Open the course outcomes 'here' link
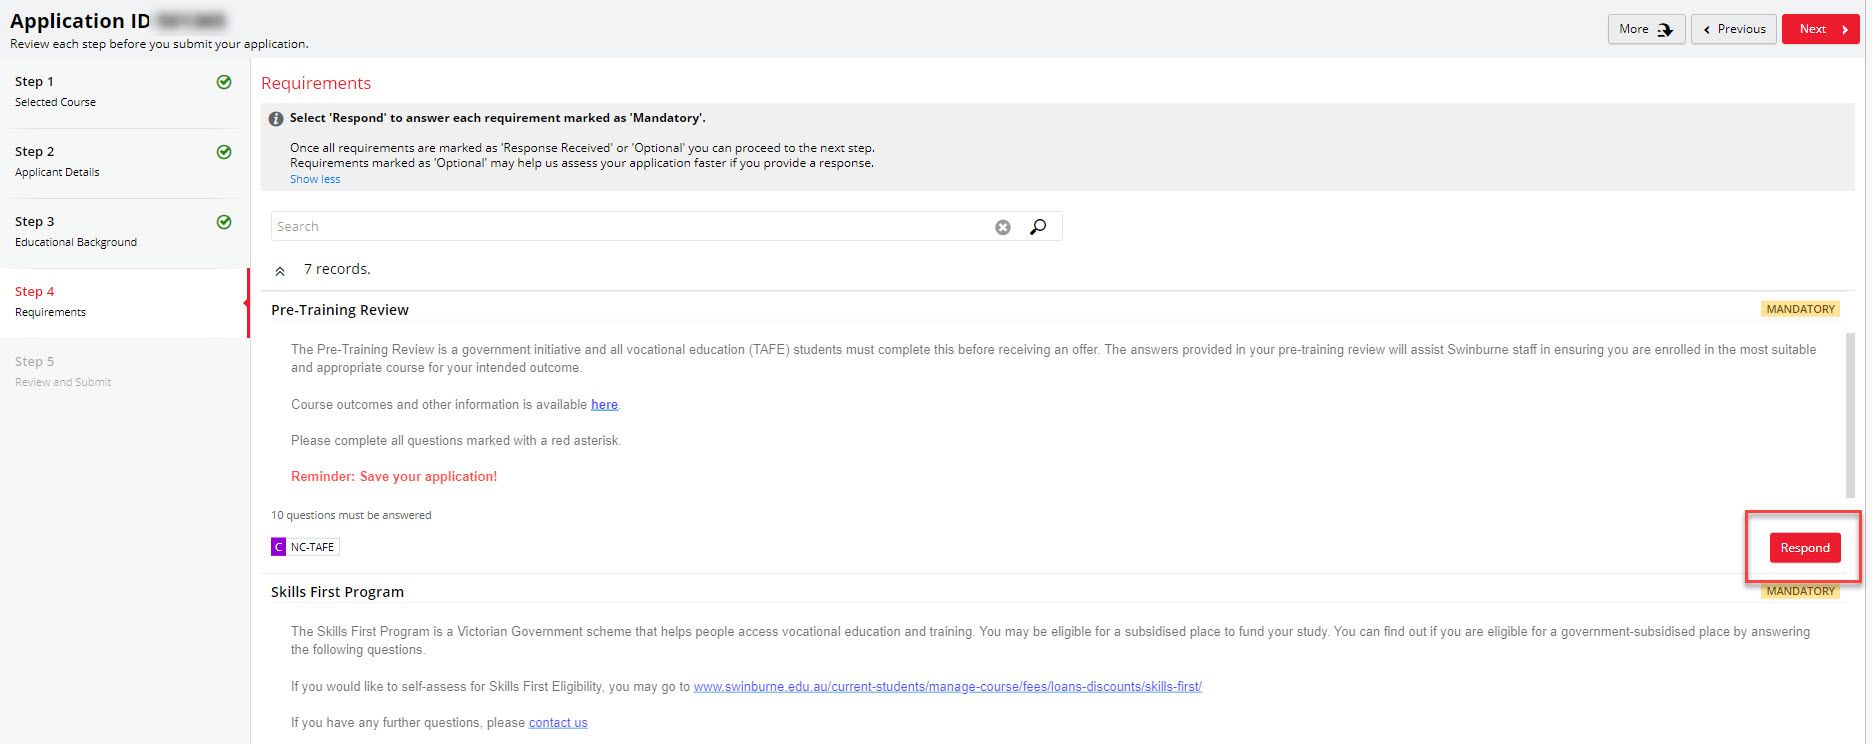 (604, 405)
